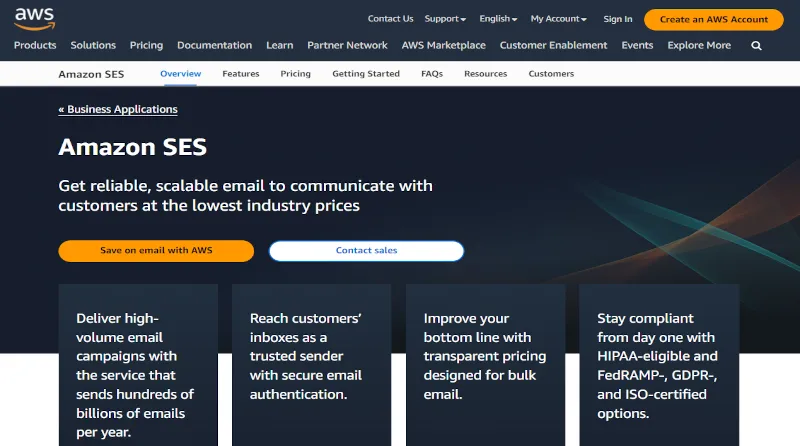Open the Customer Enablement menu
The width and height of the screenshot is (800, 446).
click(553, 45)
